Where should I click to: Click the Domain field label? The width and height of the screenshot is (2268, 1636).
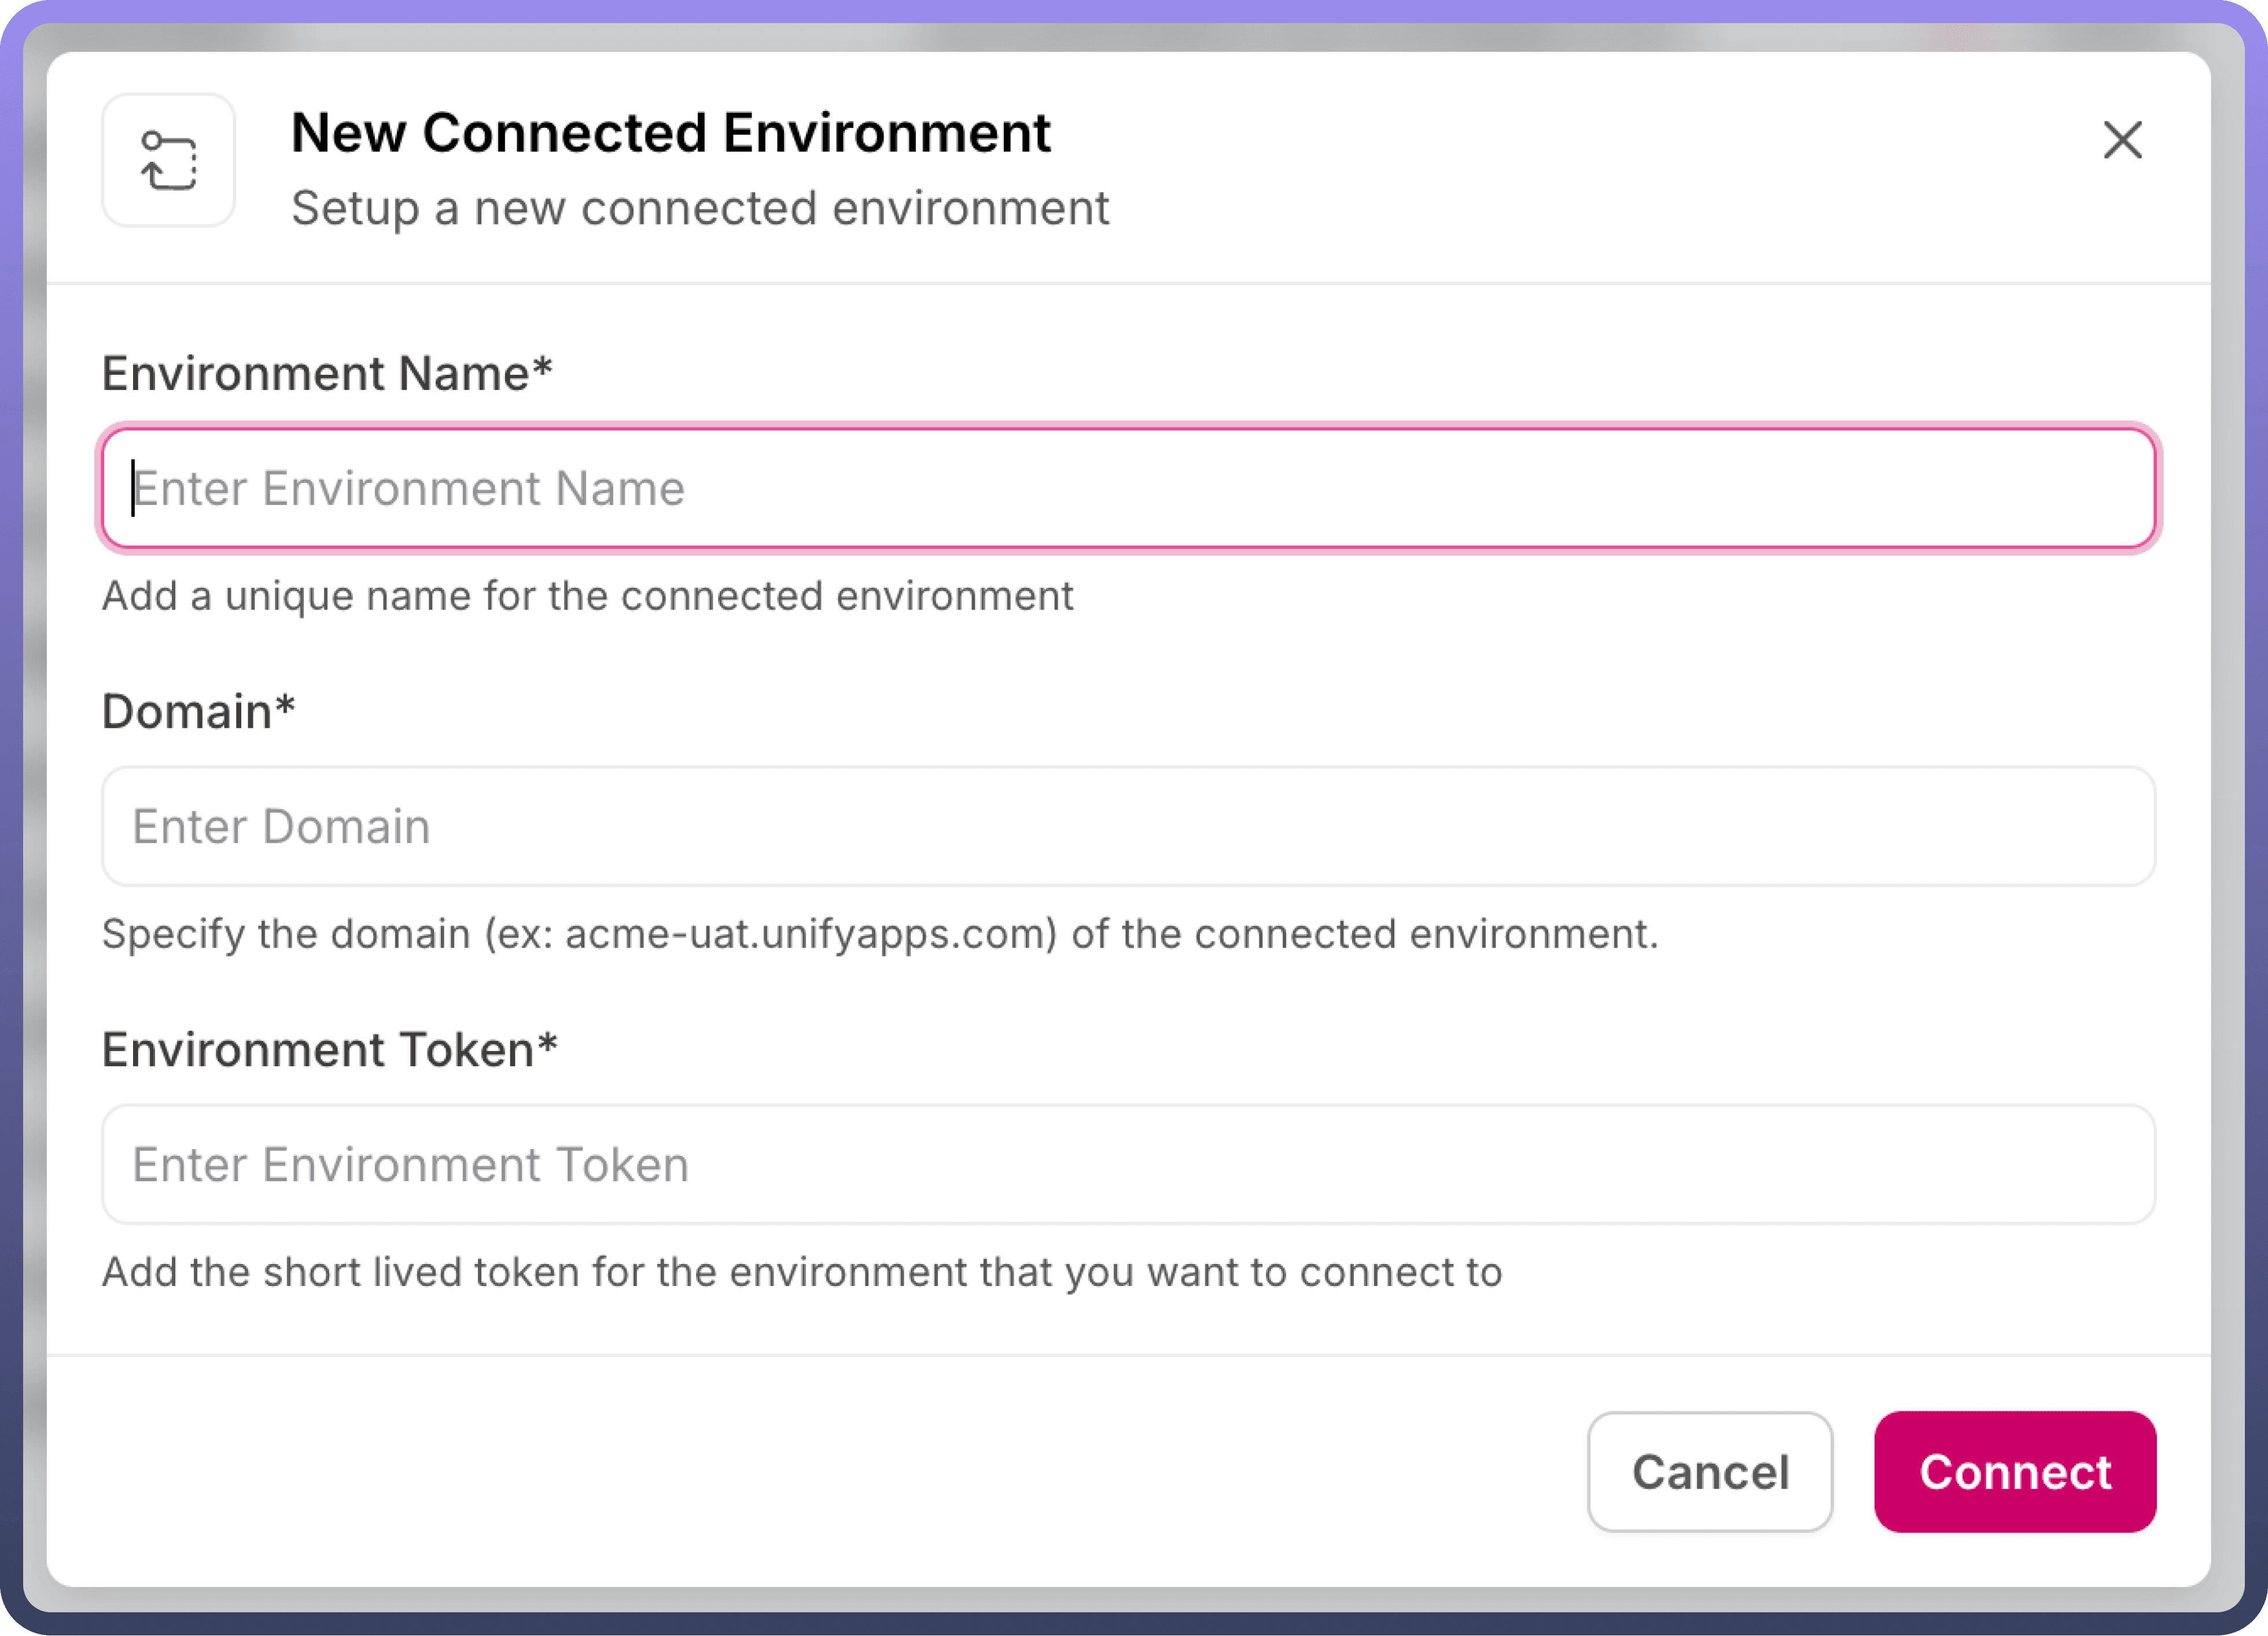pos(187,712)
